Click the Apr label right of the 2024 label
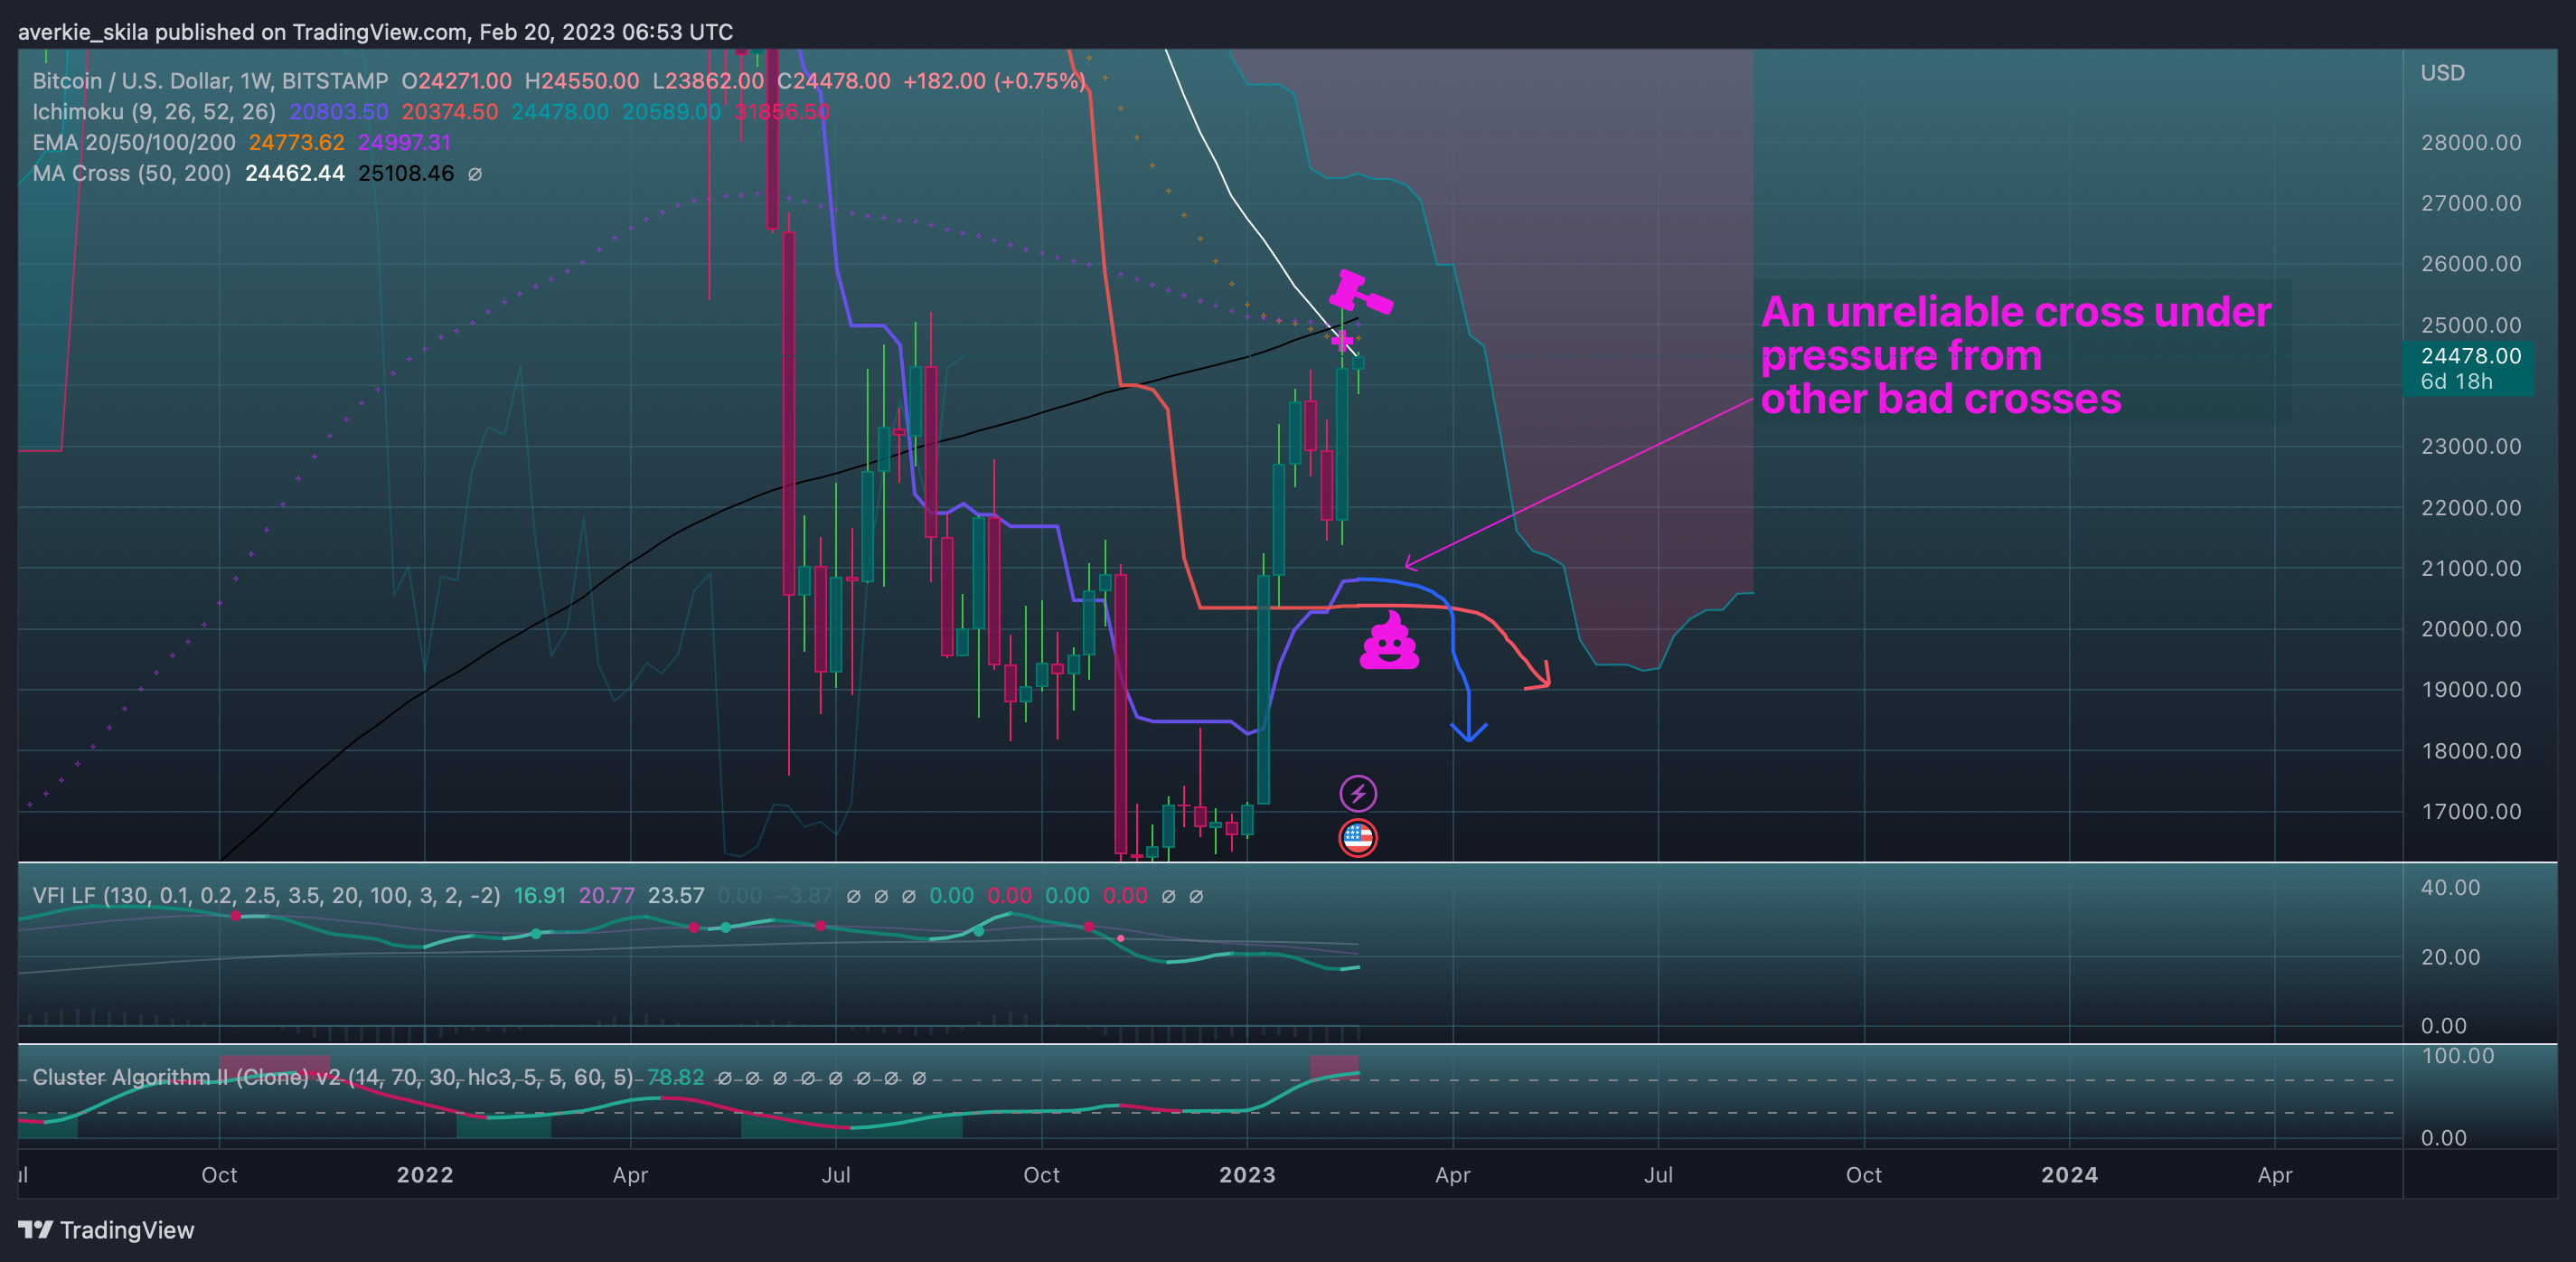The width and height of the screenshot is (2576, 1262). coord(2274,1175)
